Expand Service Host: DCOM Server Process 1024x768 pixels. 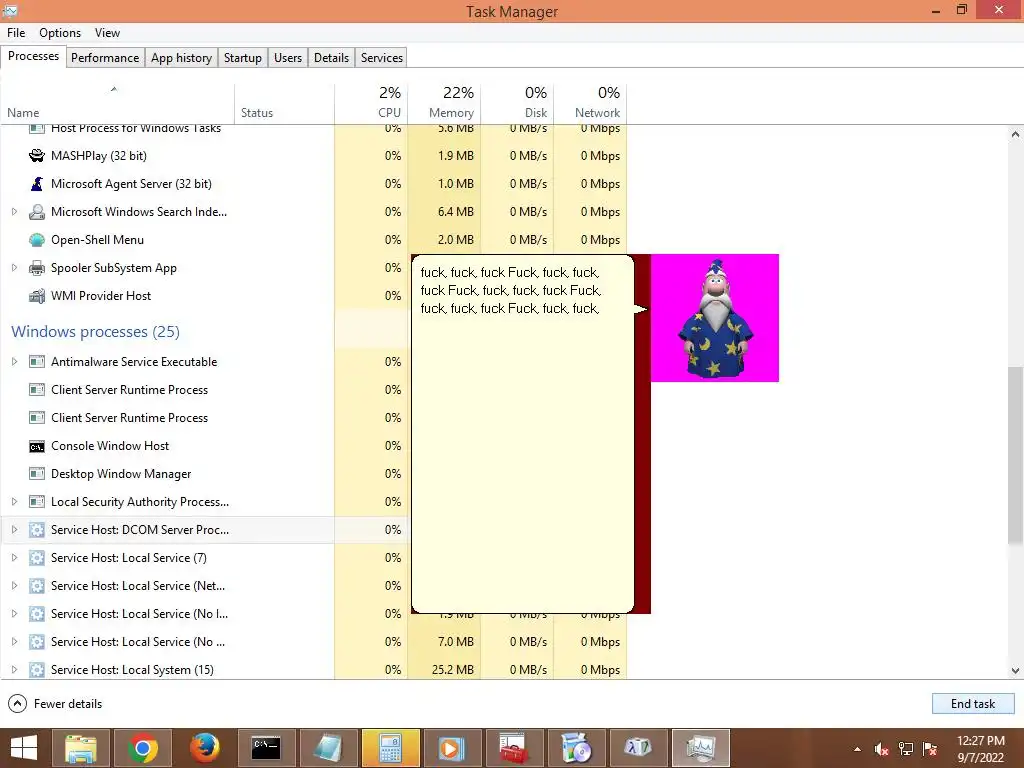[14, 530]
